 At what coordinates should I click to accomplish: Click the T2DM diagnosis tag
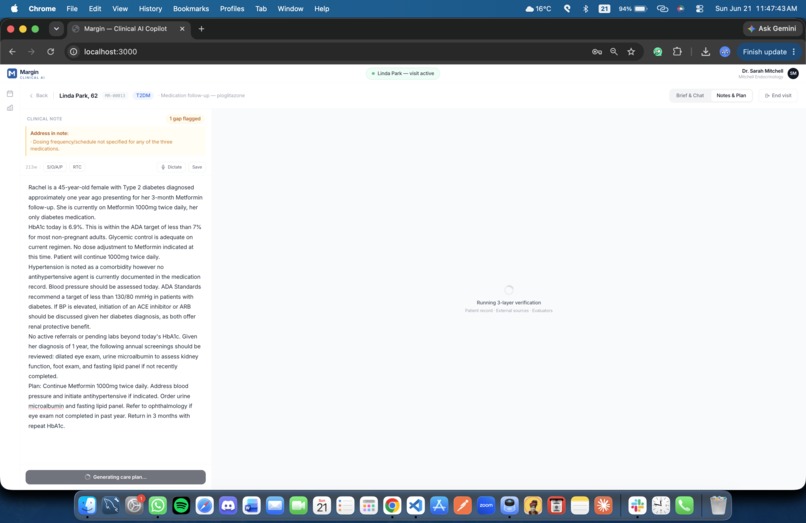pyautogui.click(x=143, y=96)
